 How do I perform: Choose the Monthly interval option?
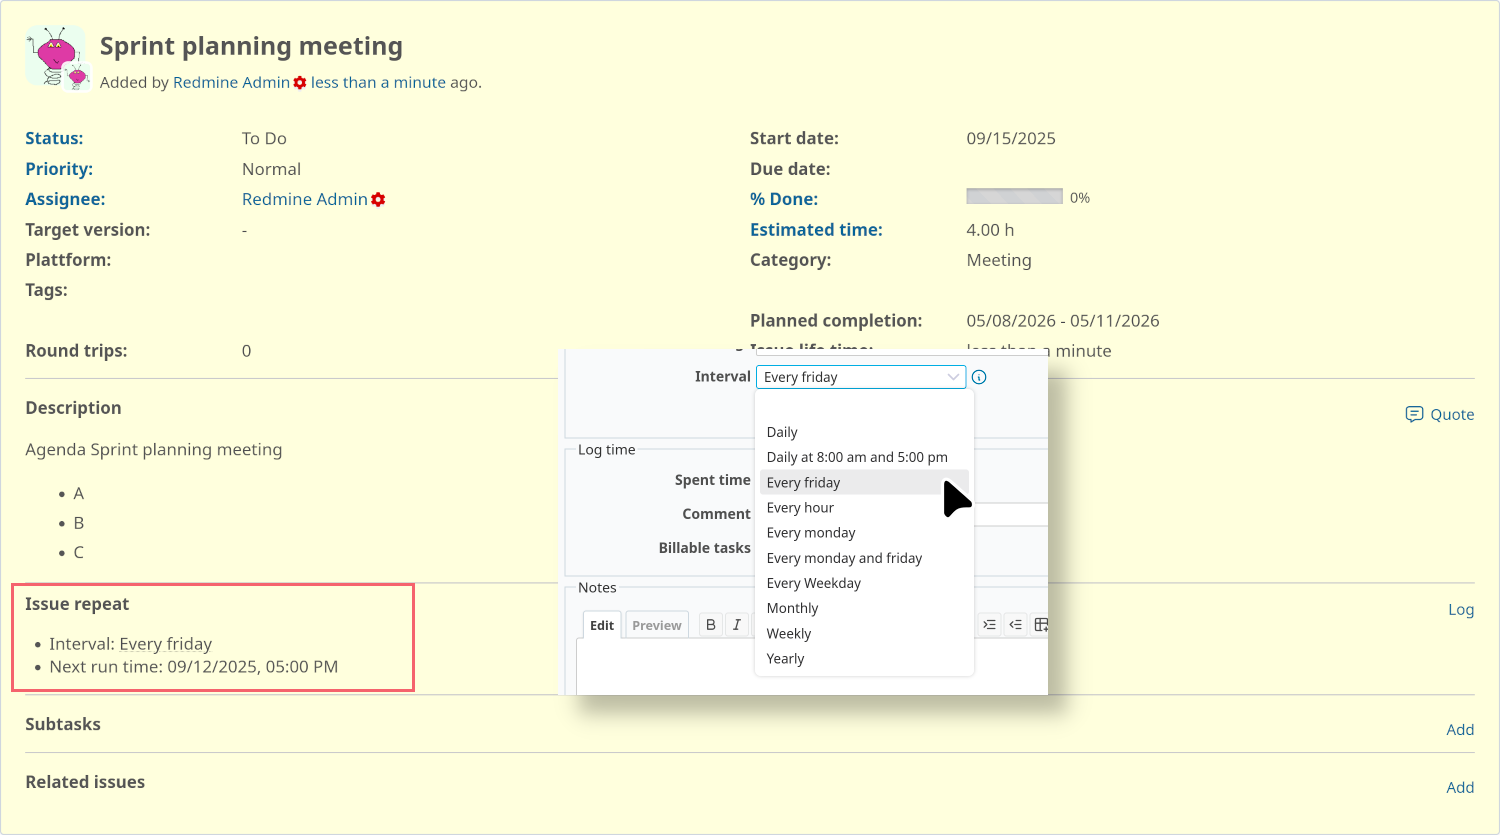pos(864,608)
